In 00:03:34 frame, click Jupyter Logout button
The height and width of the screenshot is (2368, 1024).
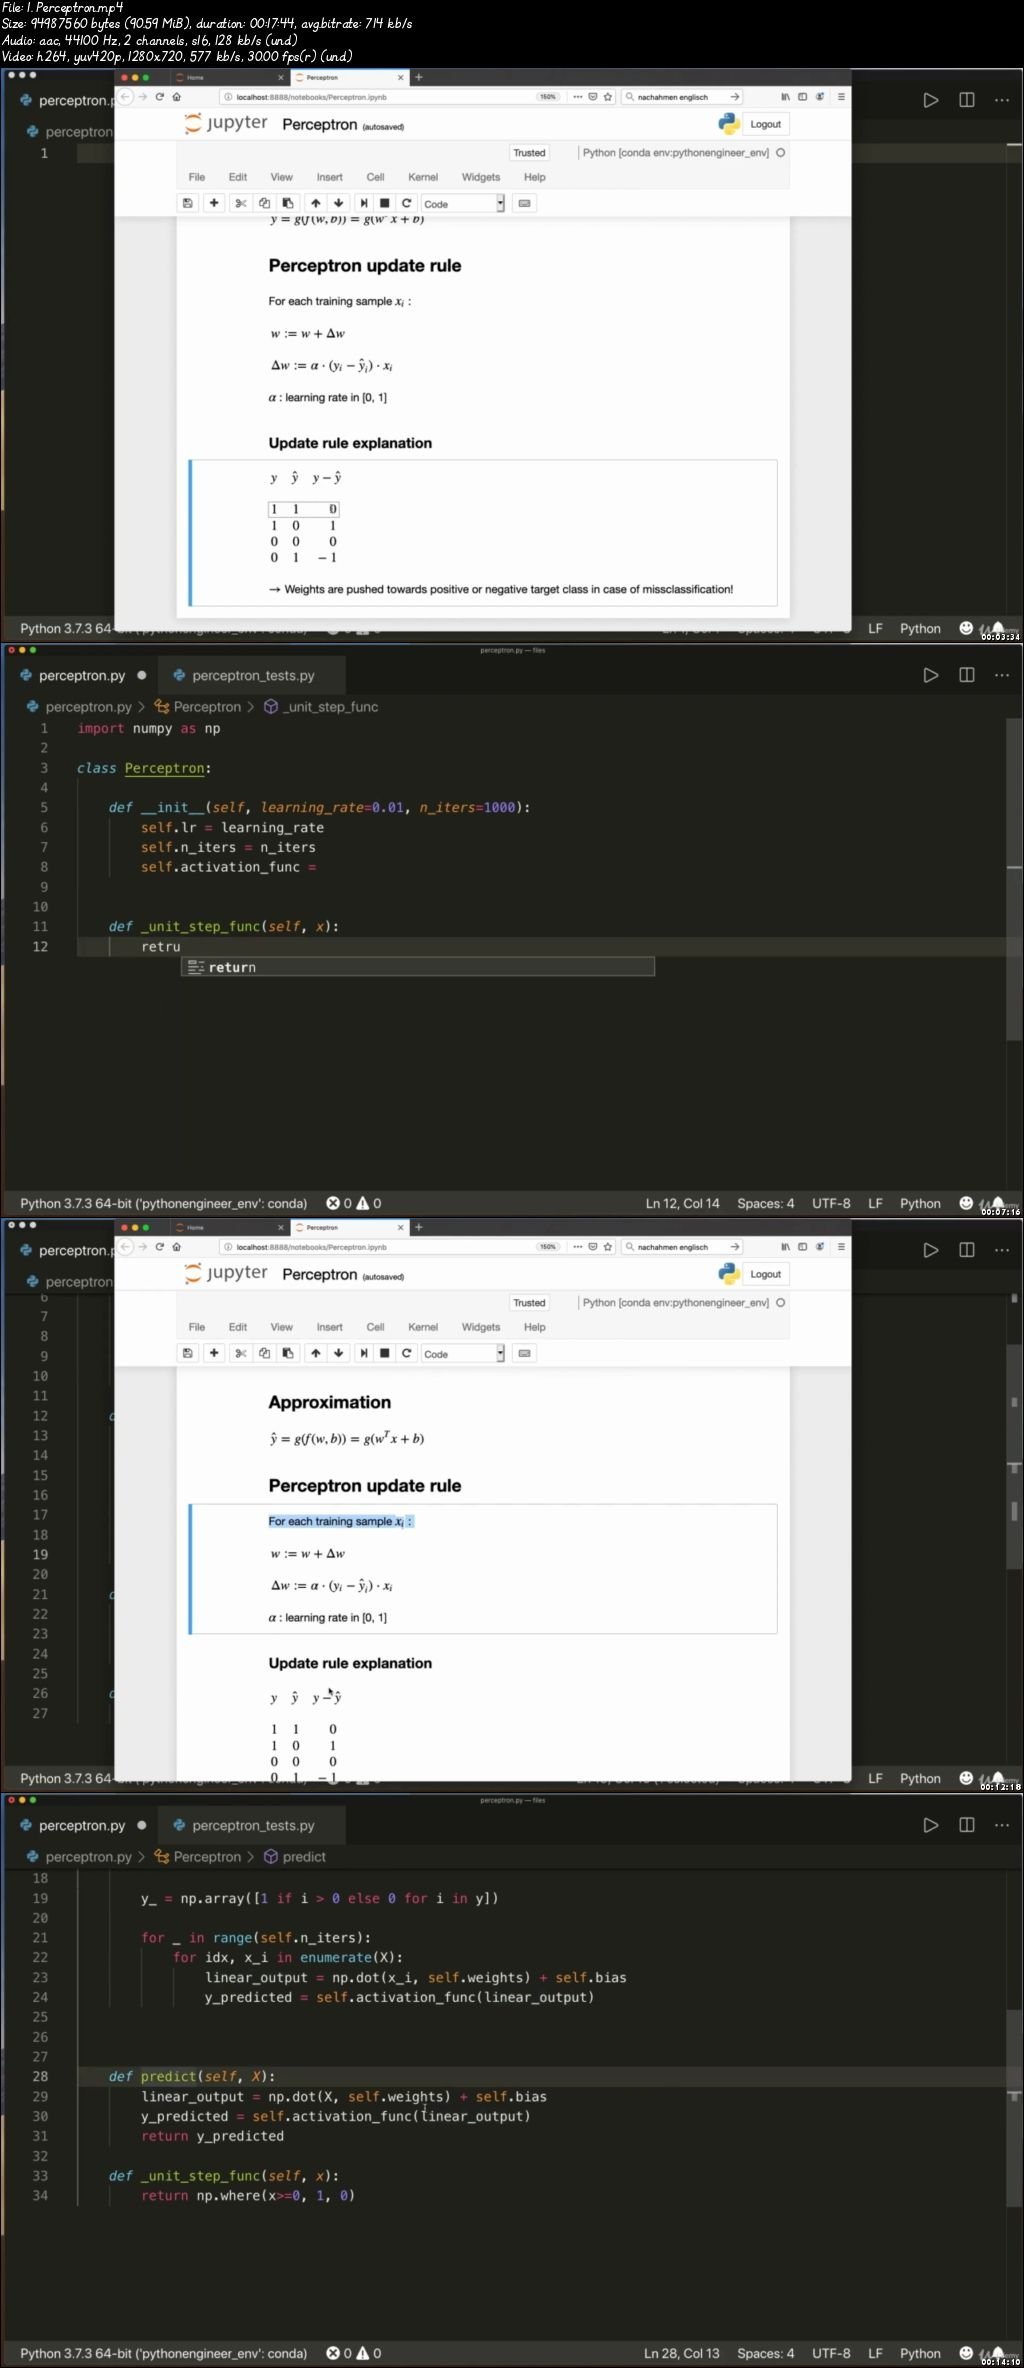tap(766, 125)
